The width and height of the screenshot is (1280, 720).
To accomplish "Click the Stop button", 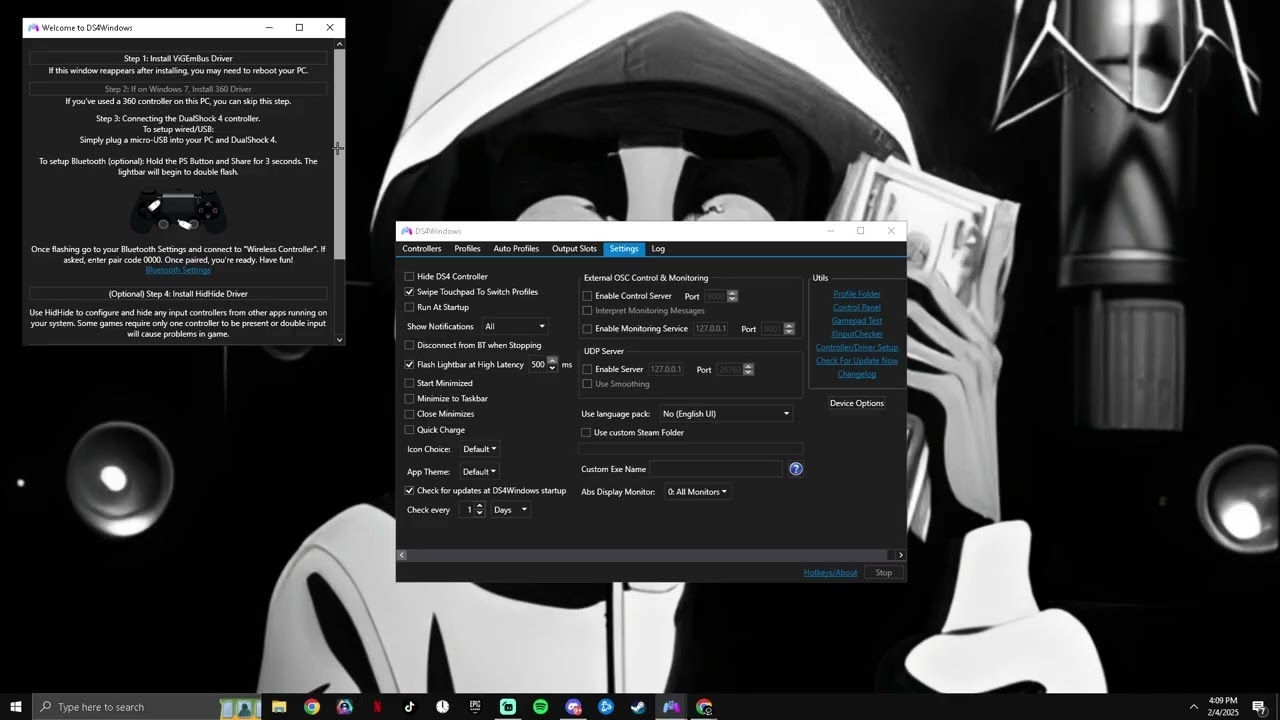I will pyautogui.click(x=884, y=573).
